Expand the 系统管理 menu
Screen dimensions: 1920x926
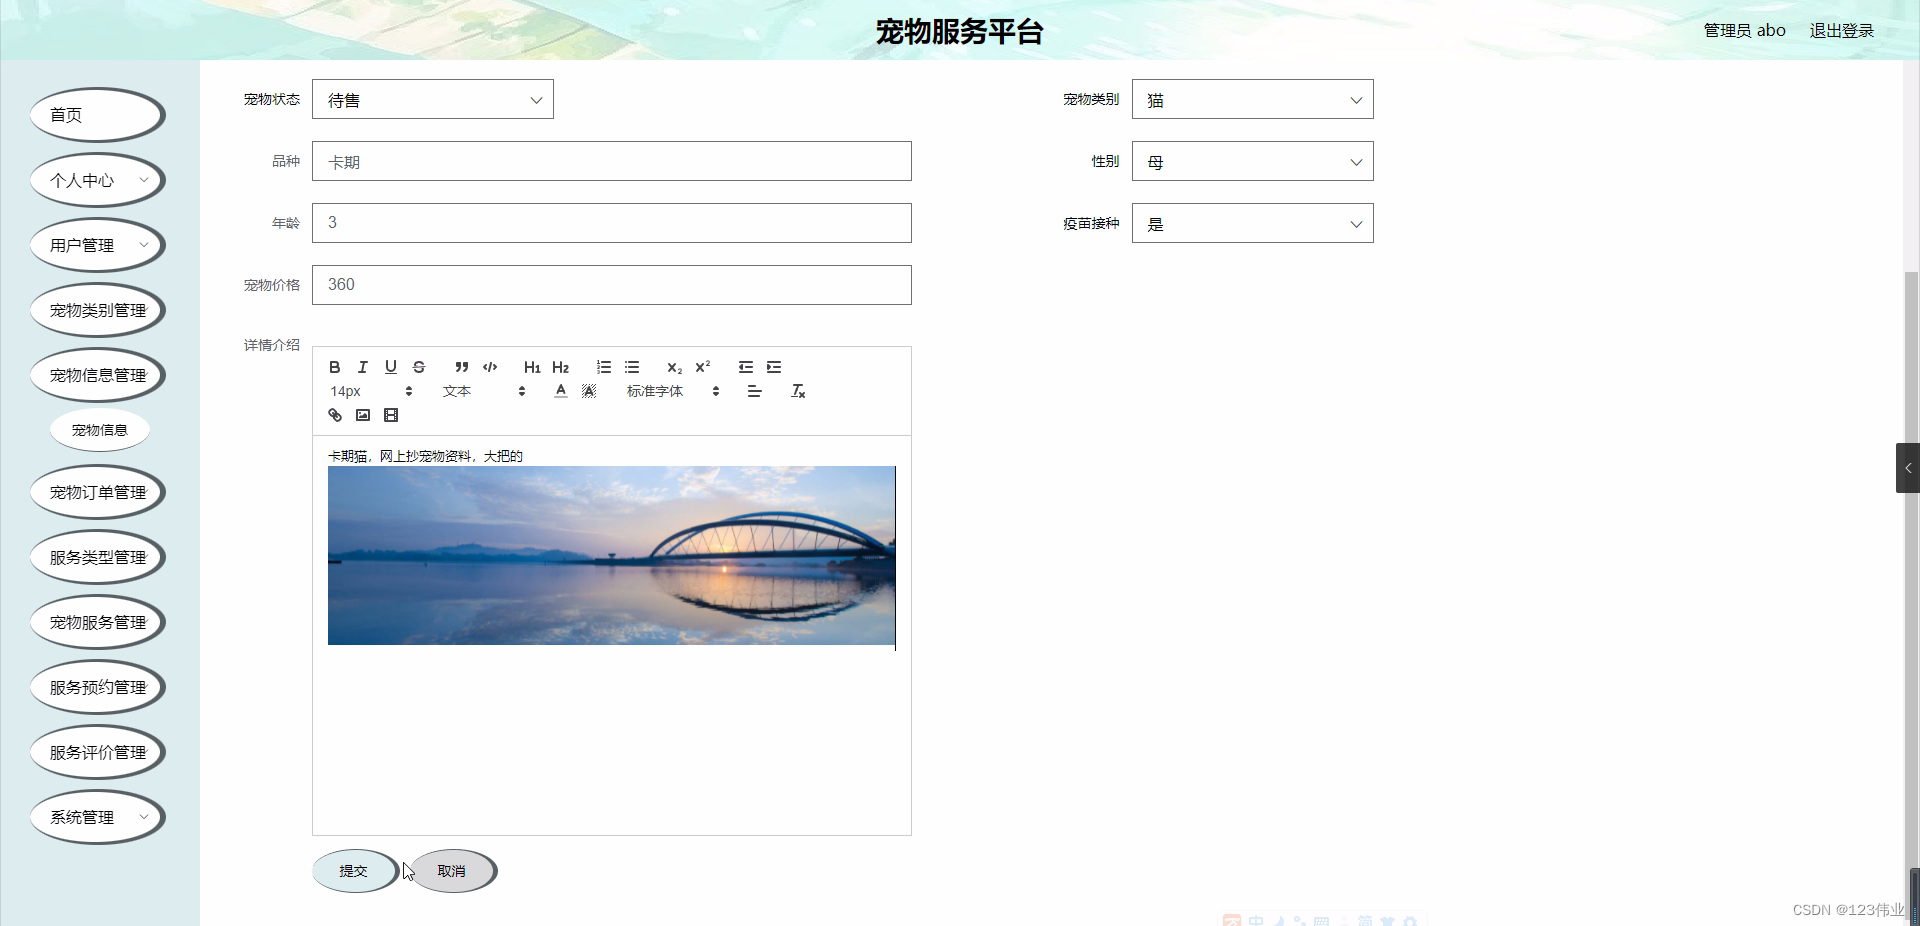click(97, 817)
